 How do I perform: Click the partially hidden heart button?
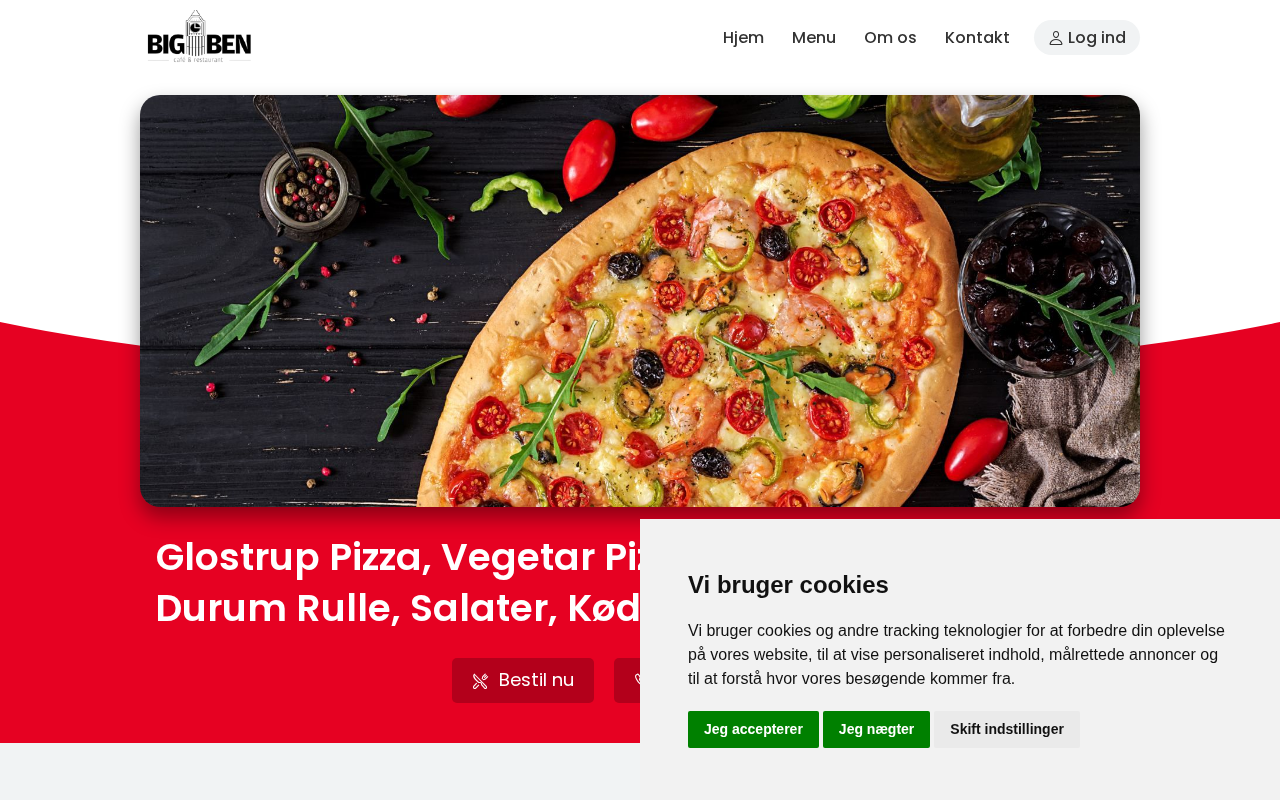click(x=627, y=680)
